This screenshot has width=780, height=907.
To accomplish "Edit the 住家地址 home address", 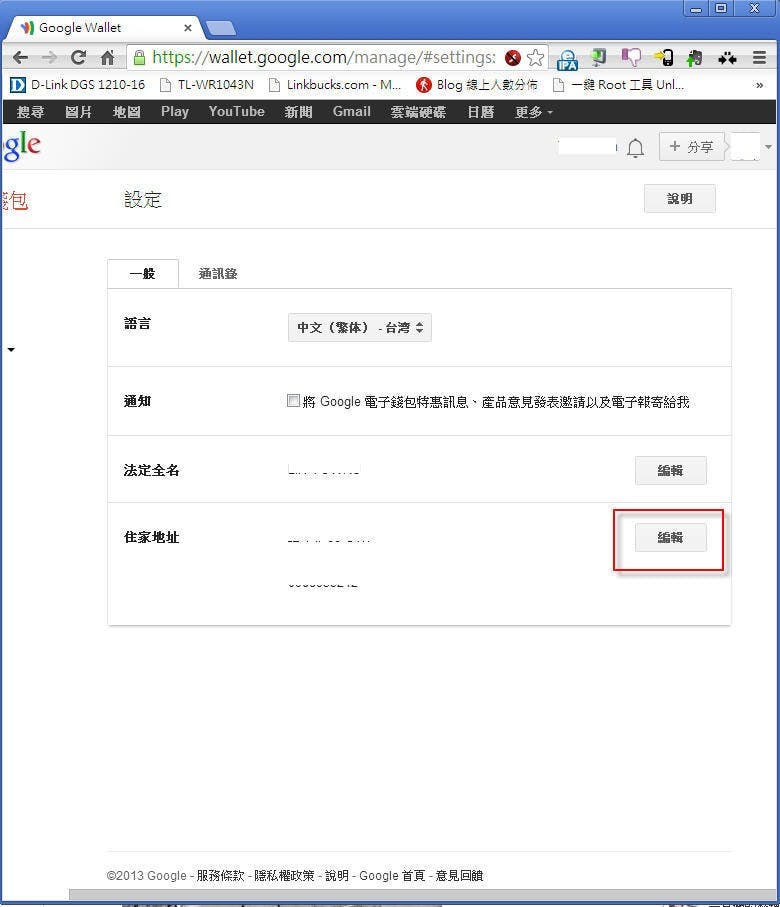I will pyautogui.click(x=670, y=538).
